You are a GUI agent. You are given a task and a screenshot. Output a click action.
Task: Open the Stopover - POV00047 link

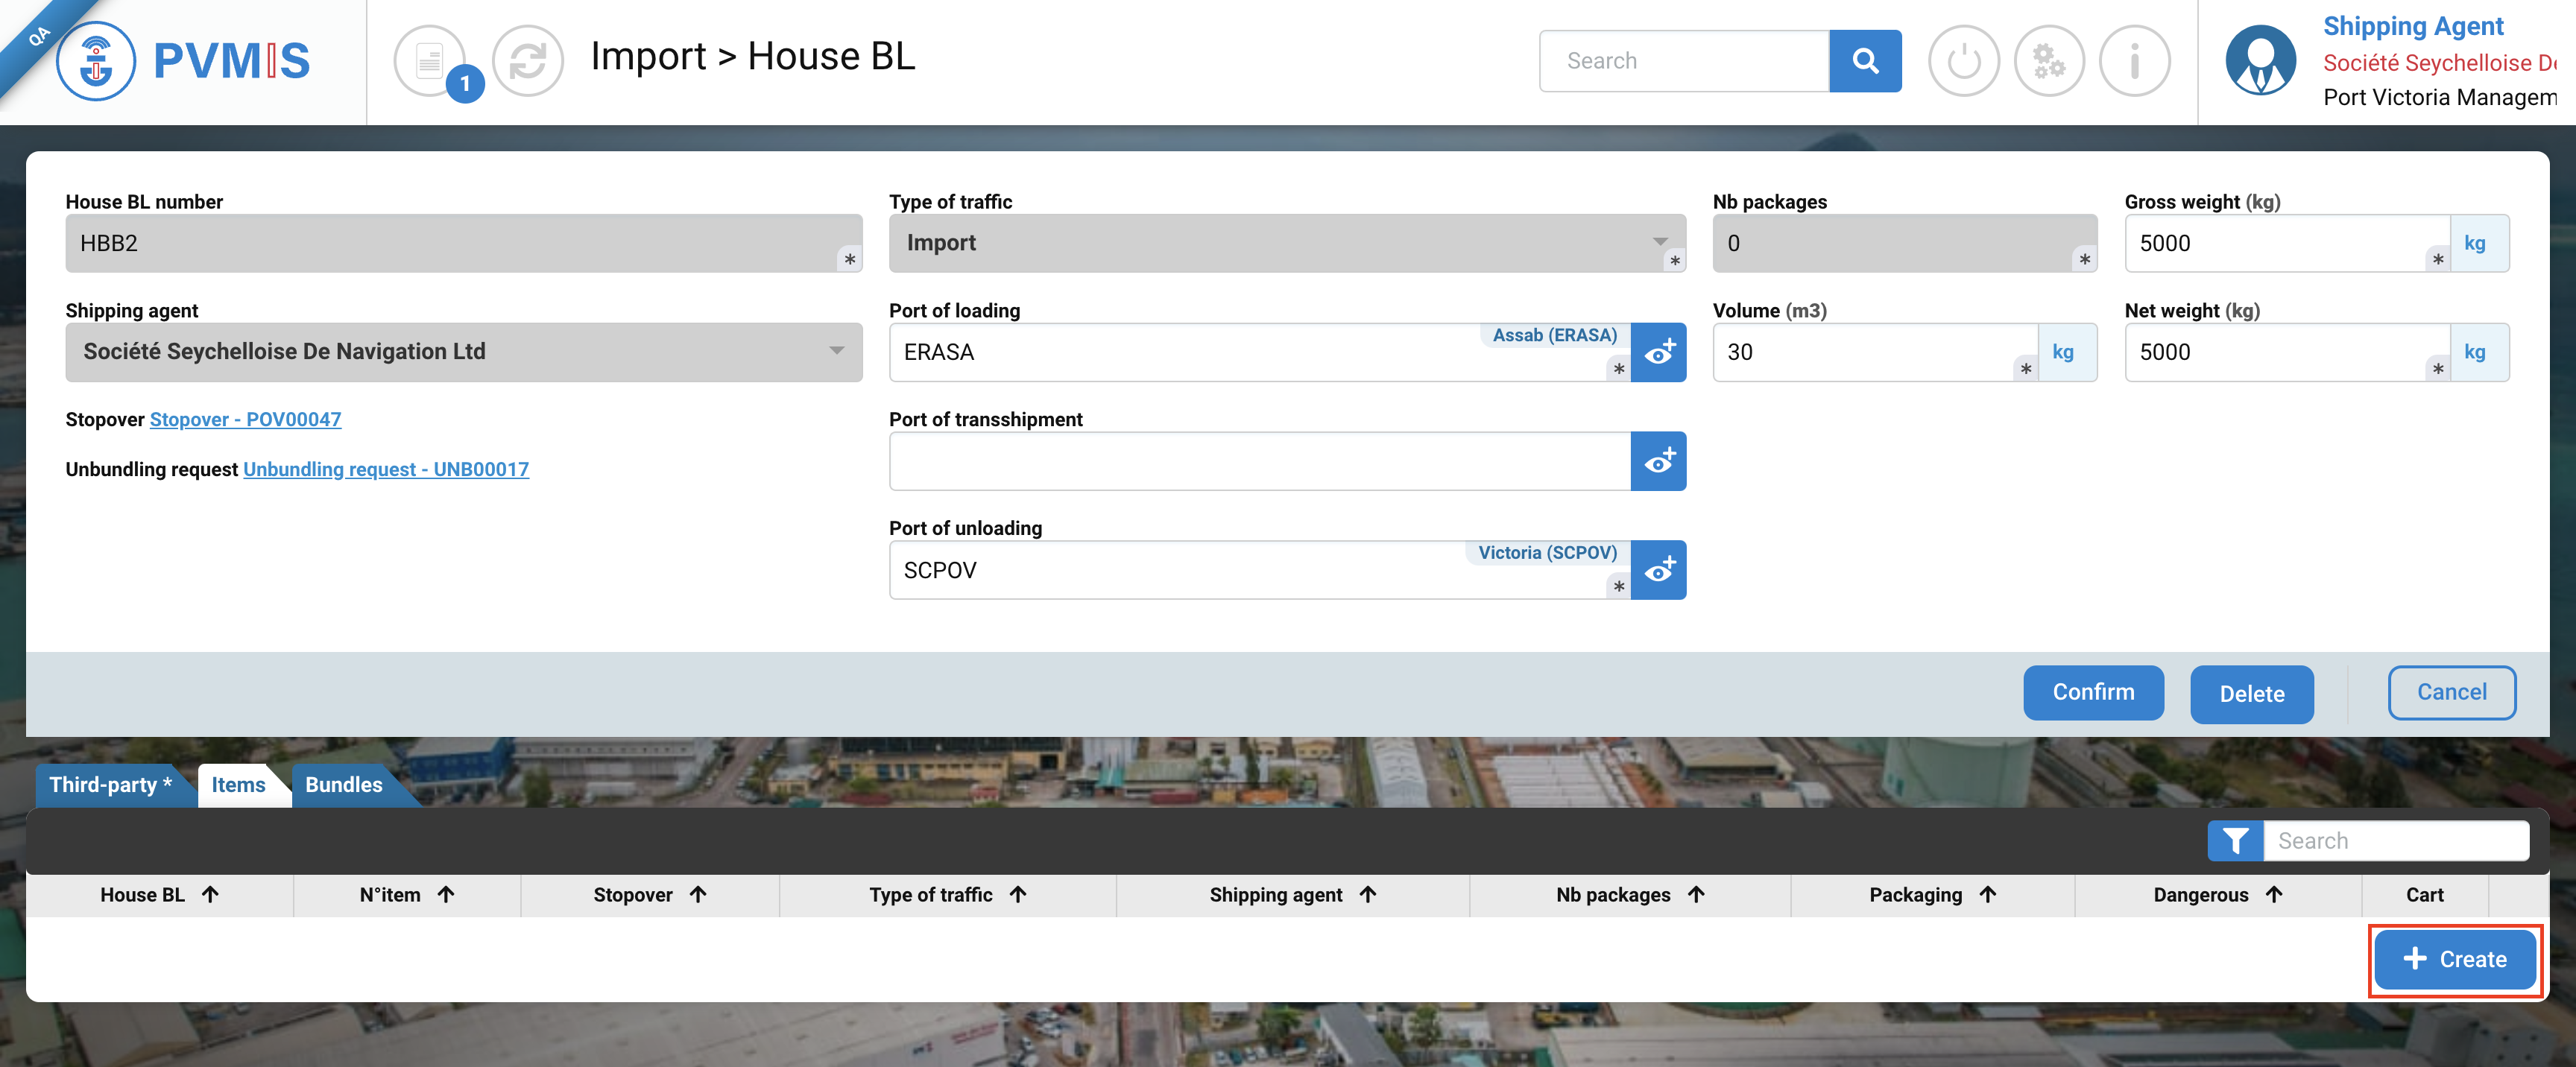(245, 420)
